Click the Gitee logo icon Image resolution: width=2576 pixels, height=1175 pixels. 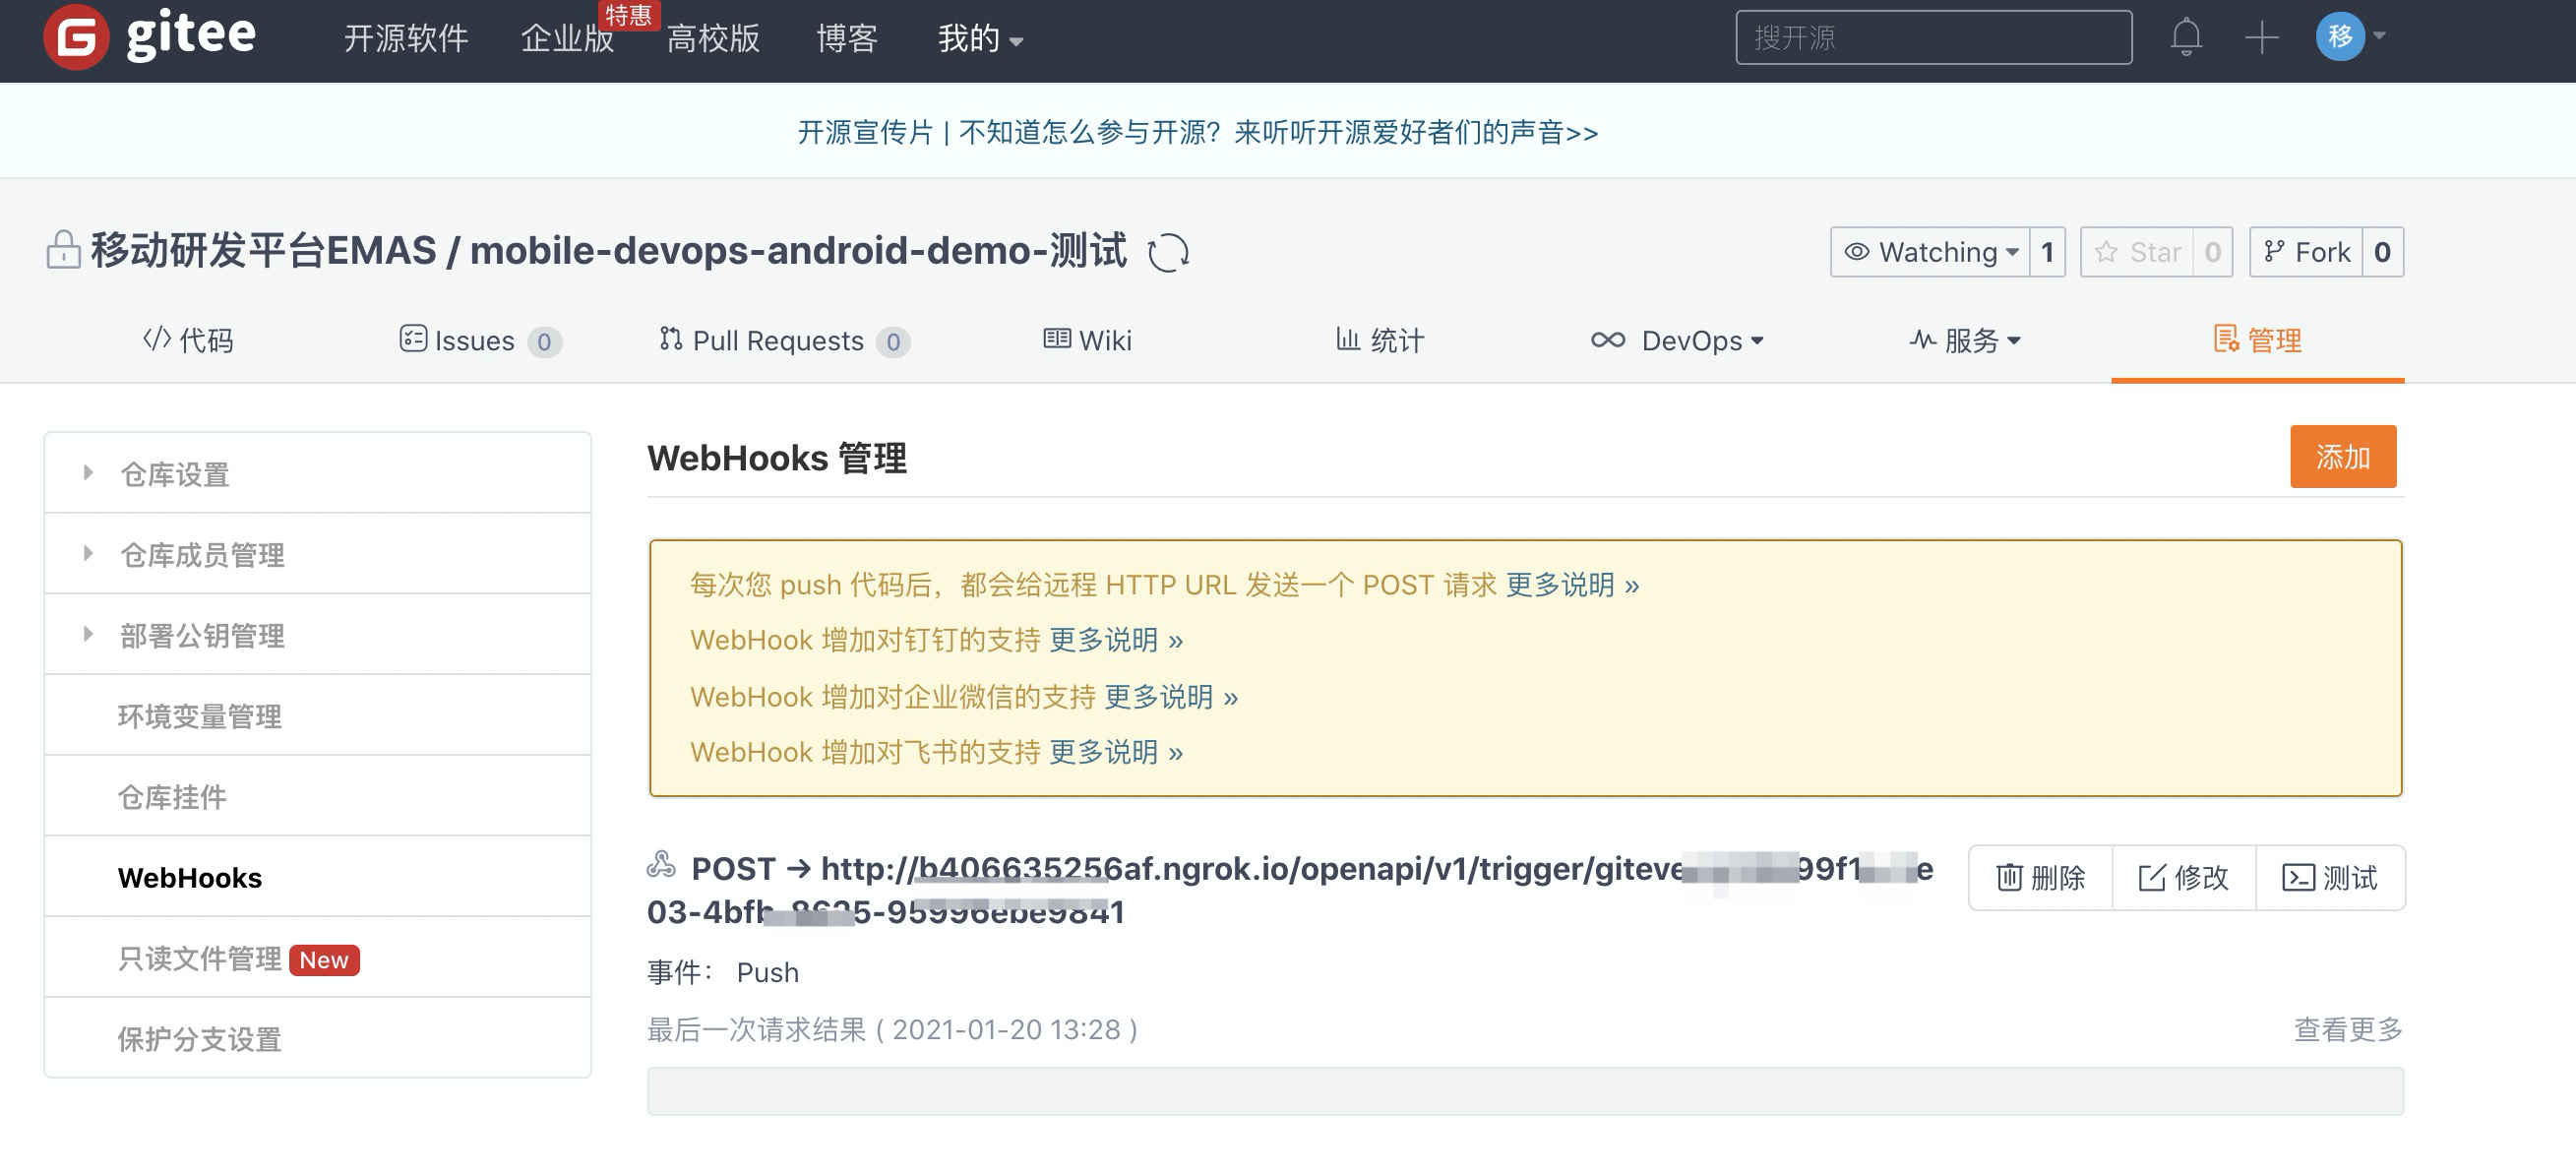point(76,38)
